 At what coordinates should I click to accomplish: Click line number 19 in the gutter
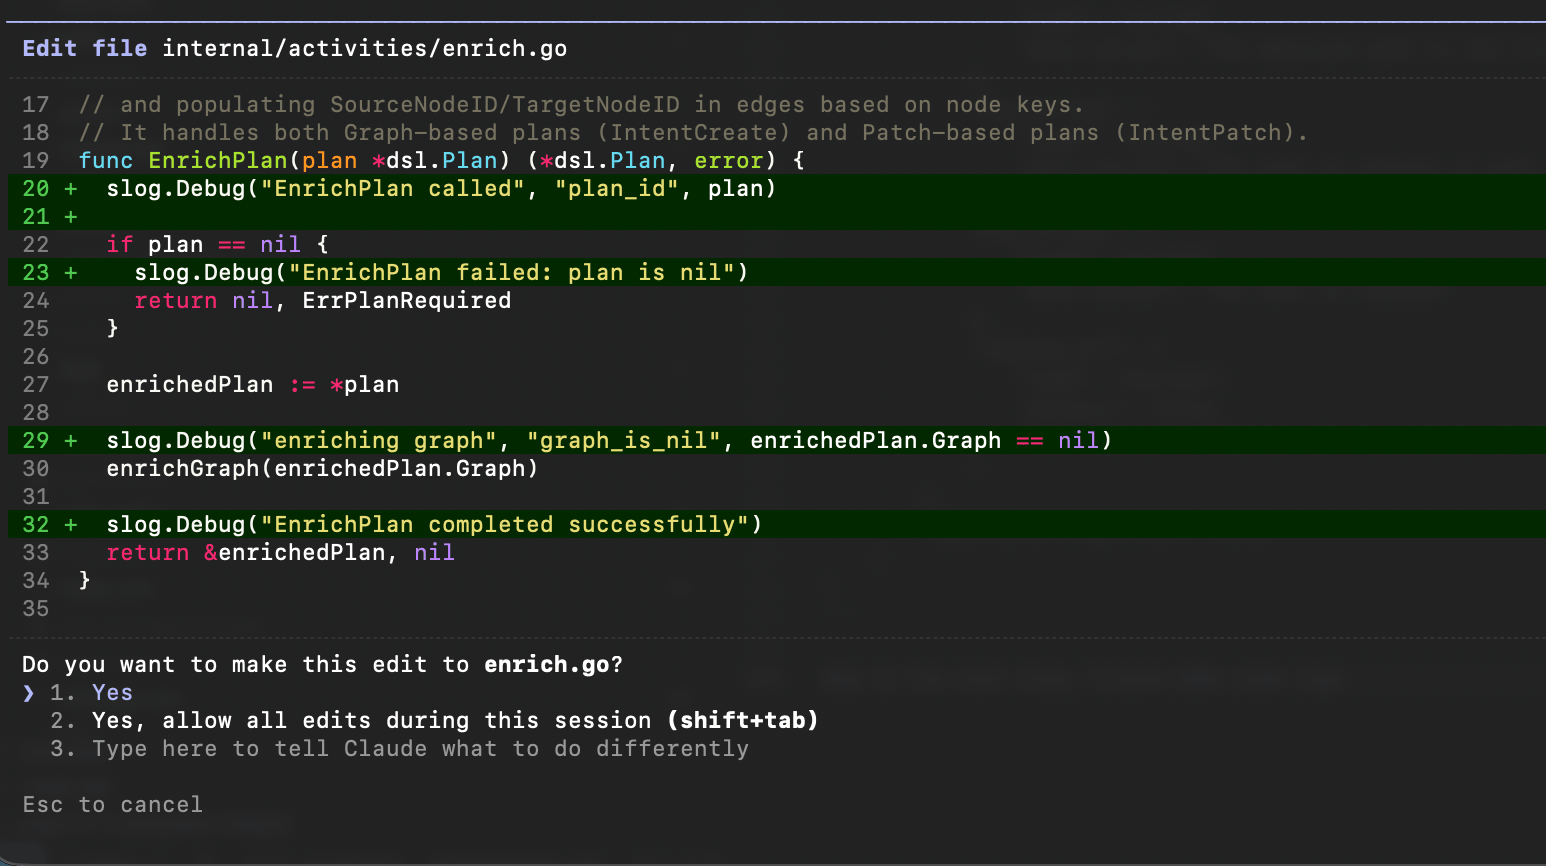pos(36,160)
